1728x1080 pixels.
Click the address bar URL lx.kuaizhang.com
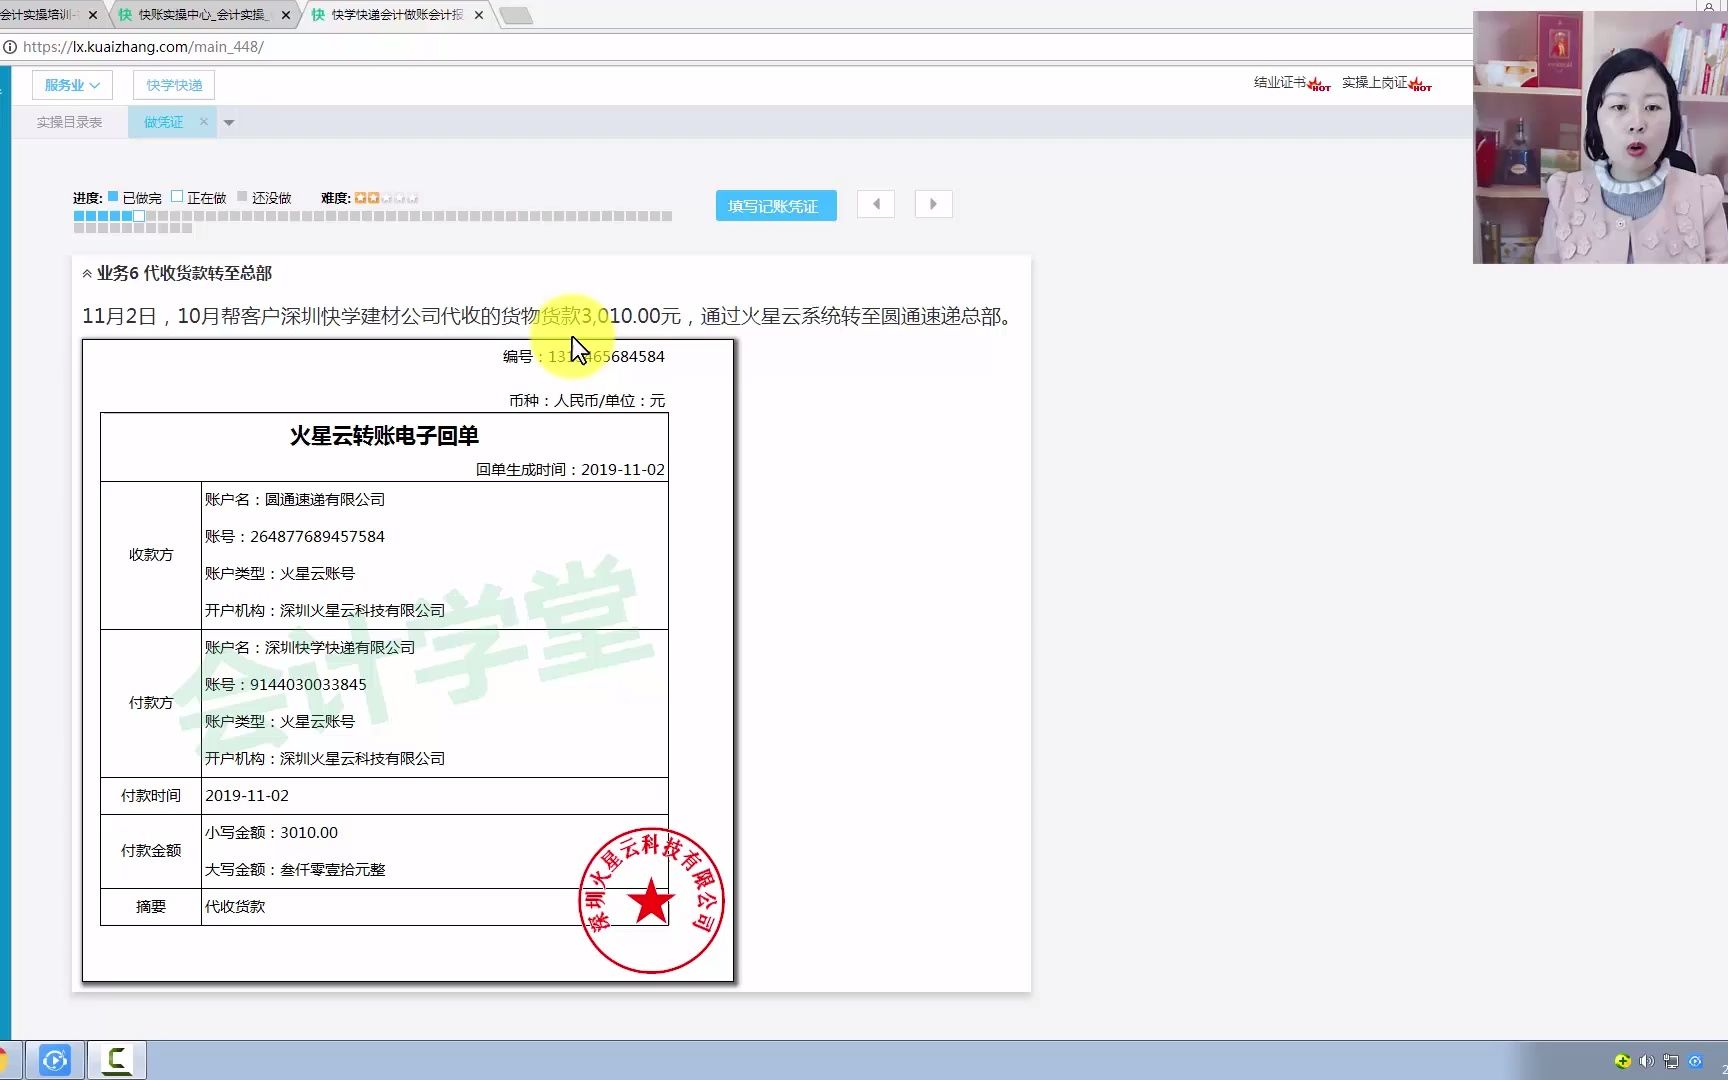(x=143, y=47)
